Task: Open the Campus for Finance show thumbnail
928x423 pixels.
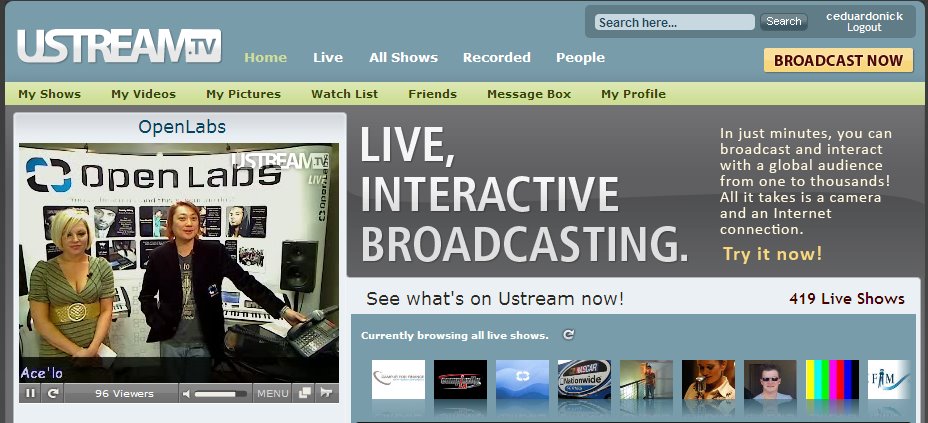Action: pos(398,379)
